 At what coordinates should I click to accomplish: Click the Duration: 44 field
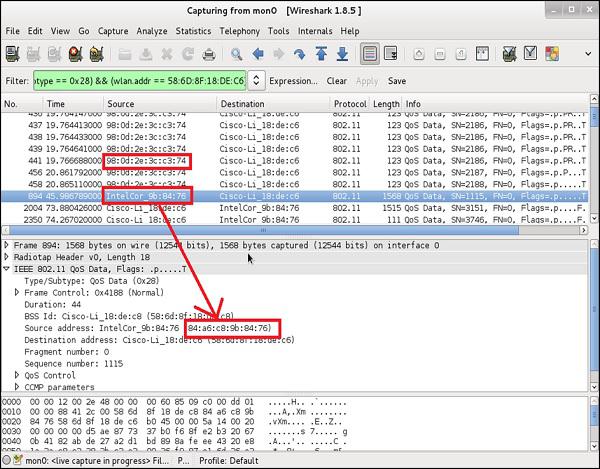[x=52, y=305]
